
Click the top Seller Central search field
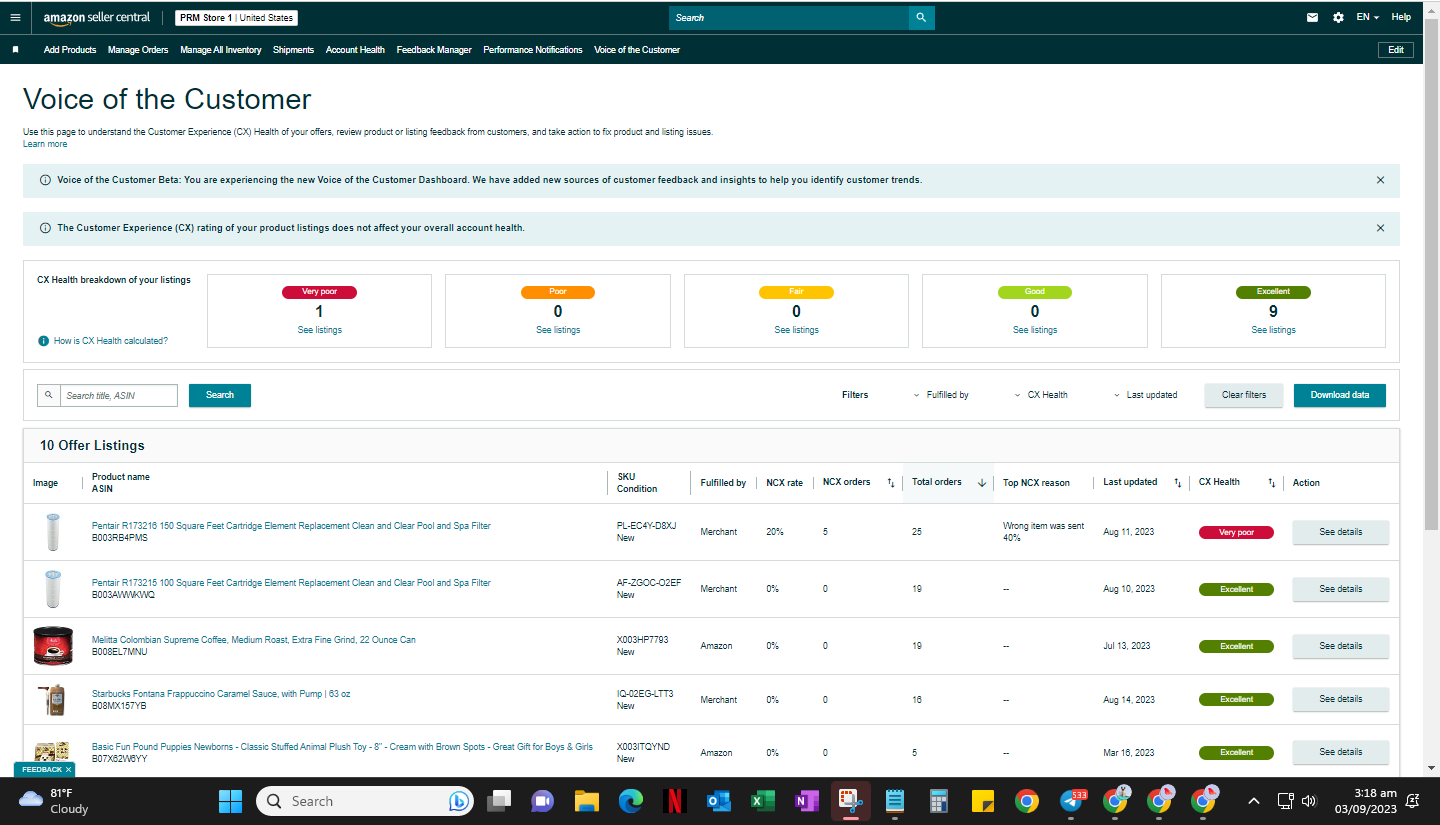(x=789, y=17)
